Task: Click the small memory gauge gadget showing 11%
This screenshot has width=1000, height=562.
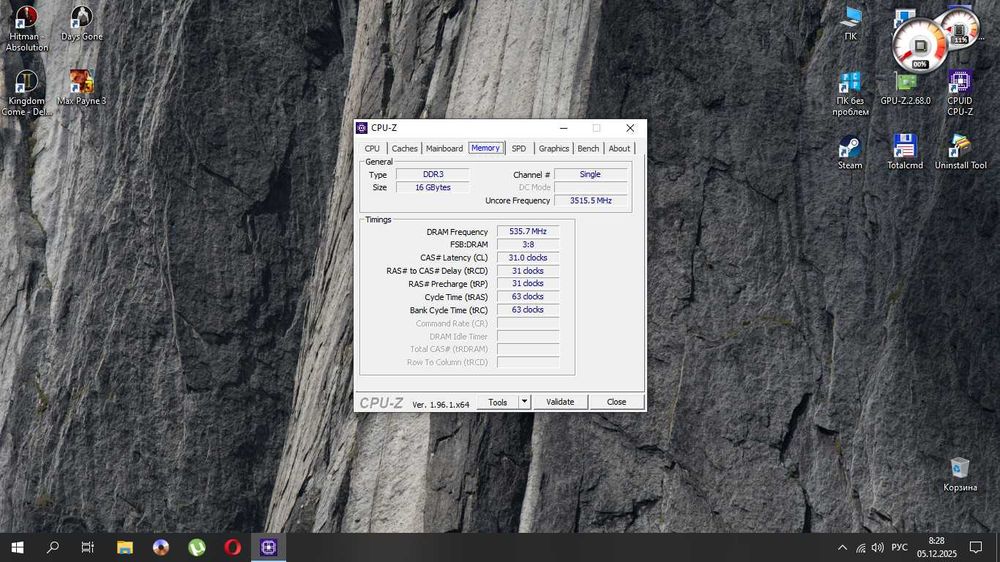Action: 960,29
